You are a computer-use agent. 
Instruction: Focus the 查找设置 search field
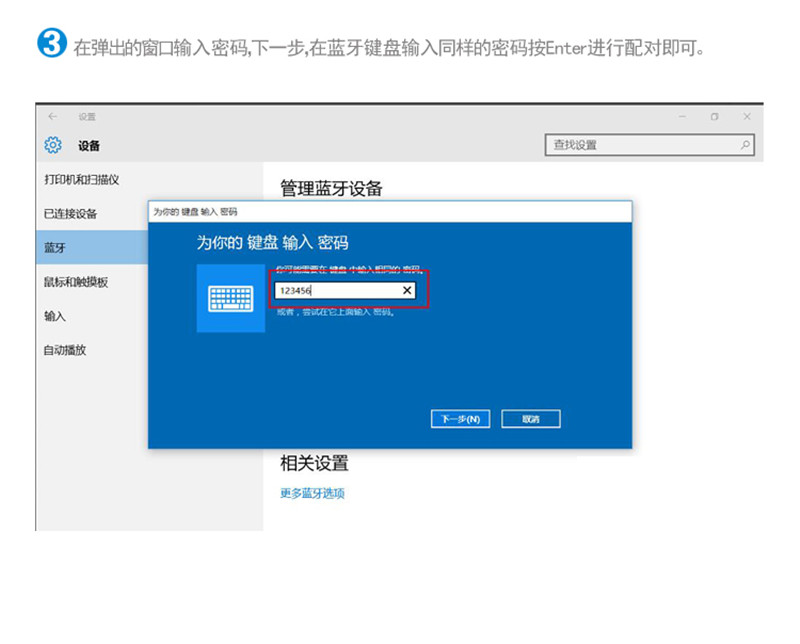(x=640, y=146)
